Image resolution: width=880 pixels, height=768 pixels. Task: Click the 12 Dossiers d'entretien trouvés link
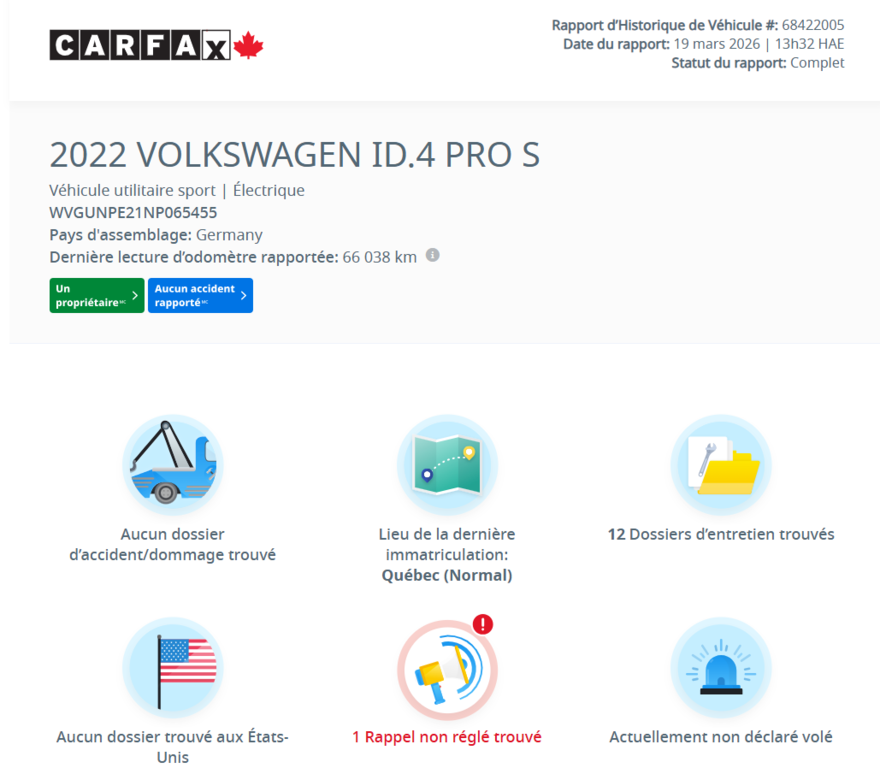(720, 534)
